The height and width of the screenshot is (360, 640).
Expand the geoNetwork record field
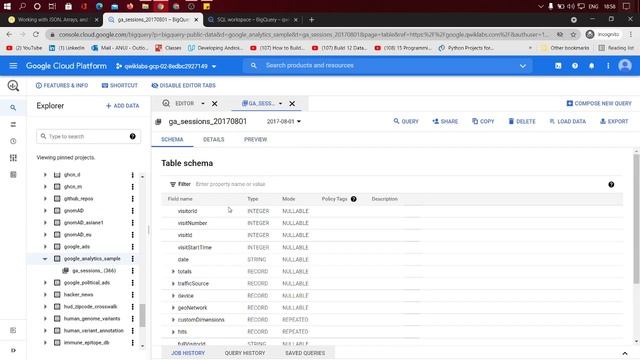coord(173,308)
